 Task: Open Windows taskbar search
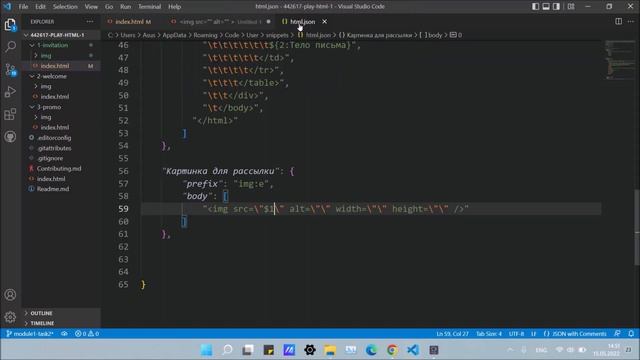227,350
